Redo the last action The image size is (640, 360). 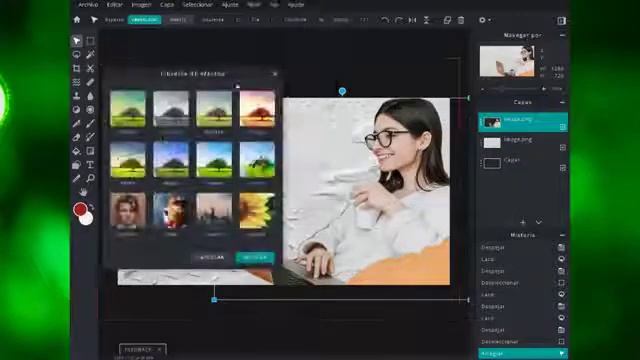398,20
